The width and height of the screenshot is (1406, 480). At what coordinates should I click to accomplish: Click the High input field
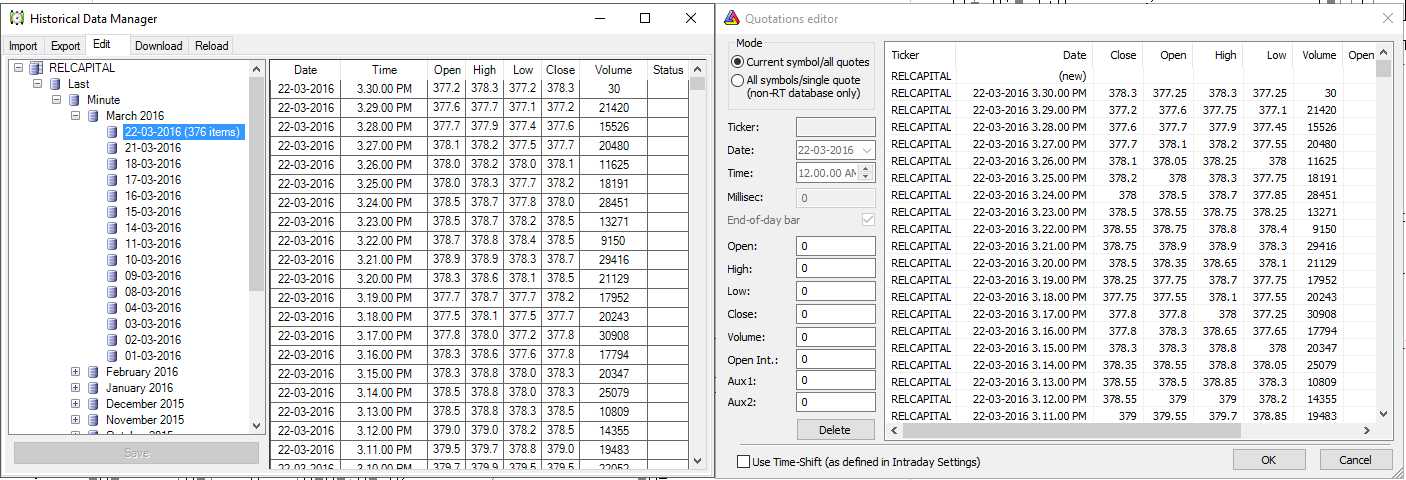835,268
